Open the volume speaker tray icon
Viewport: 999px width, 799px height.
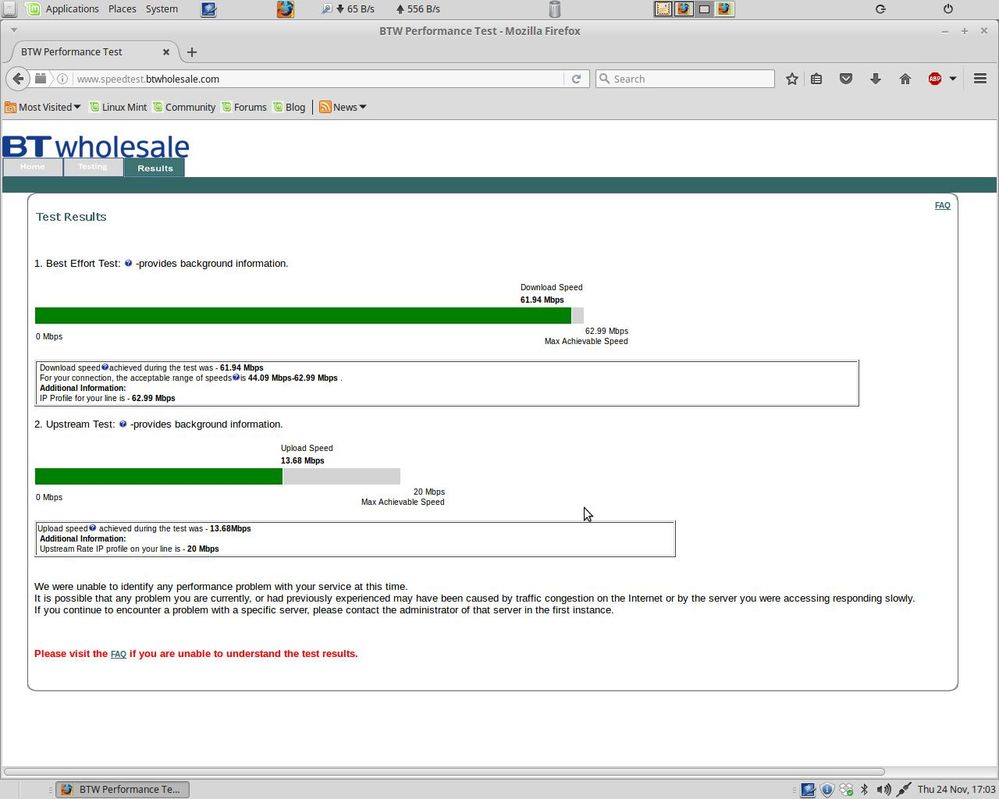click(884, 789)
